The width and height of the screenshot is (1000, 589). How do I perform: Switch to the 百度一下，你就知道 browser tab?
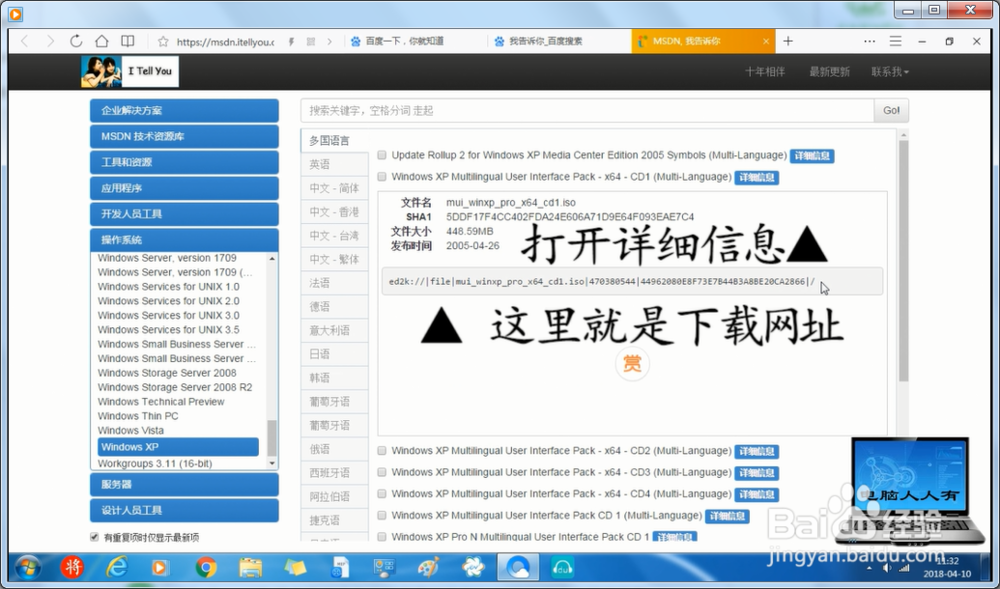click(417, 41)
